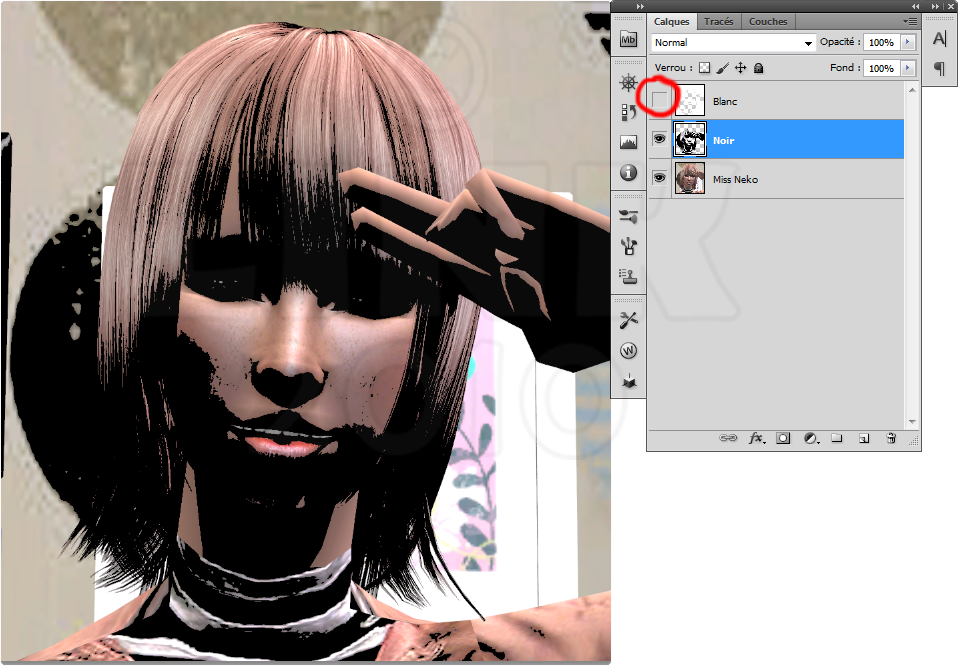The image size is (958, 666).
Task: Expand the Fond fill slider arrow
Action: (x=908, y=68)
